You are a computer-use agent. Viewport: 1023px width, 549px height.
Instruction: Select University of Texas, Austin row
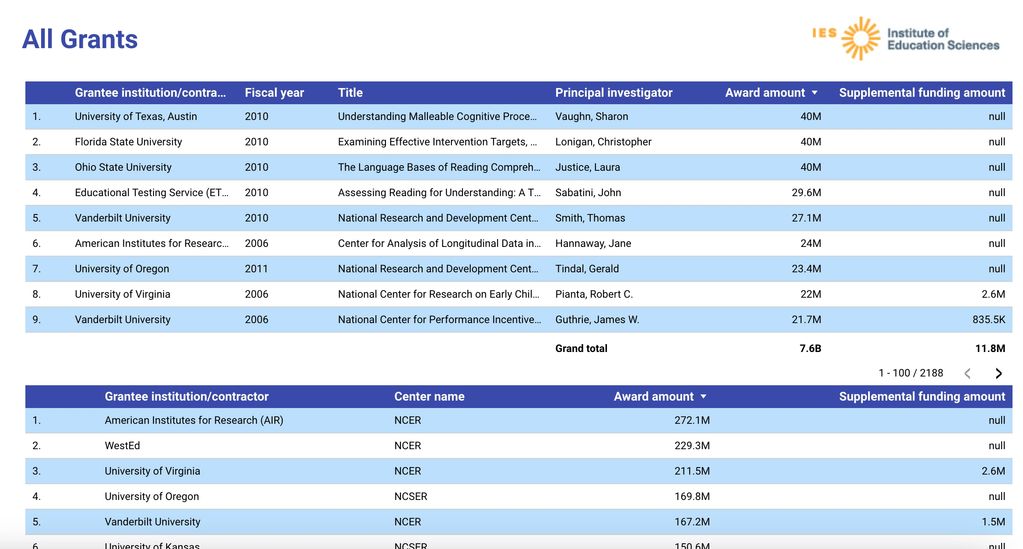point(136,117)
